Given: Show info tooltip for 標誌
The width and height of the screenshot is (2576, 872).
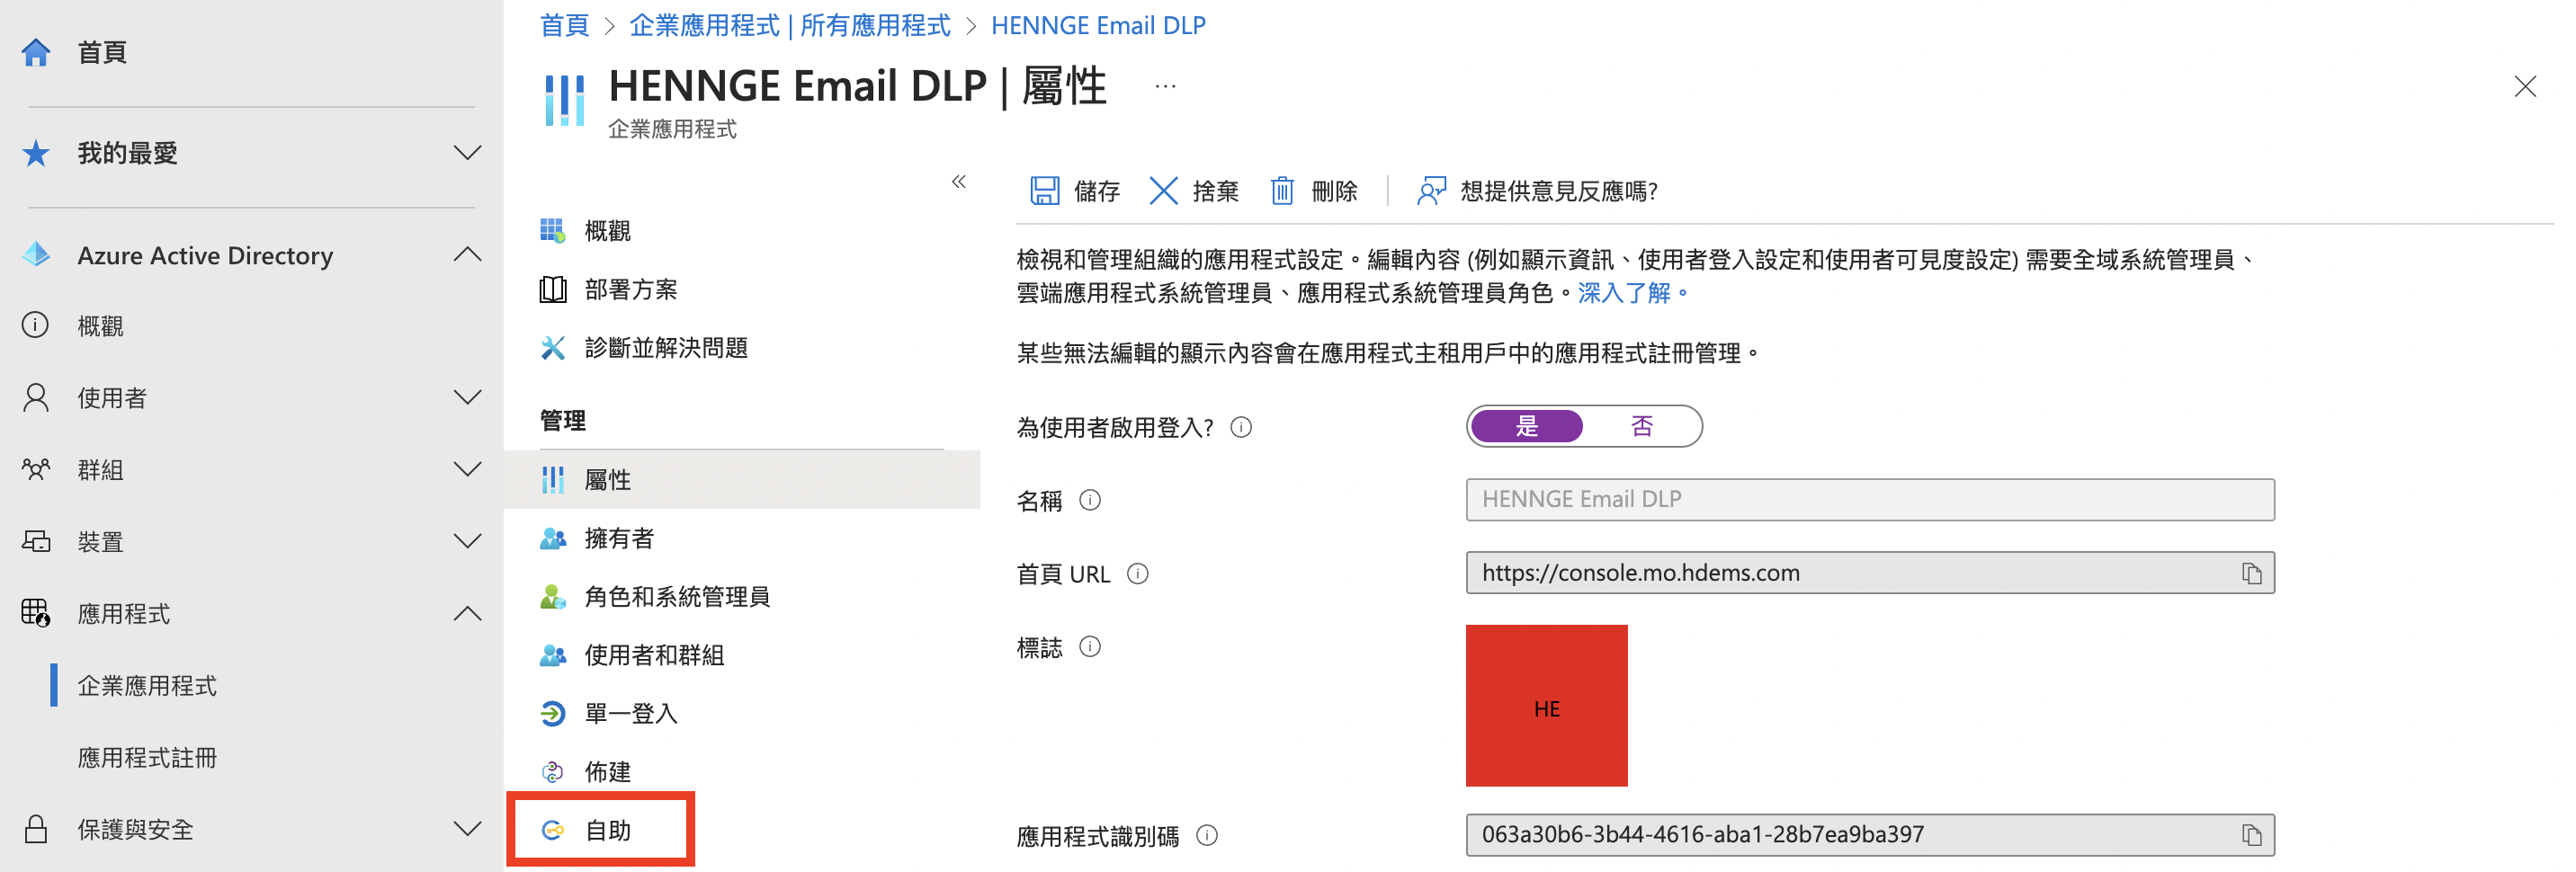Looking at the screenshot, I should 1090,647.
